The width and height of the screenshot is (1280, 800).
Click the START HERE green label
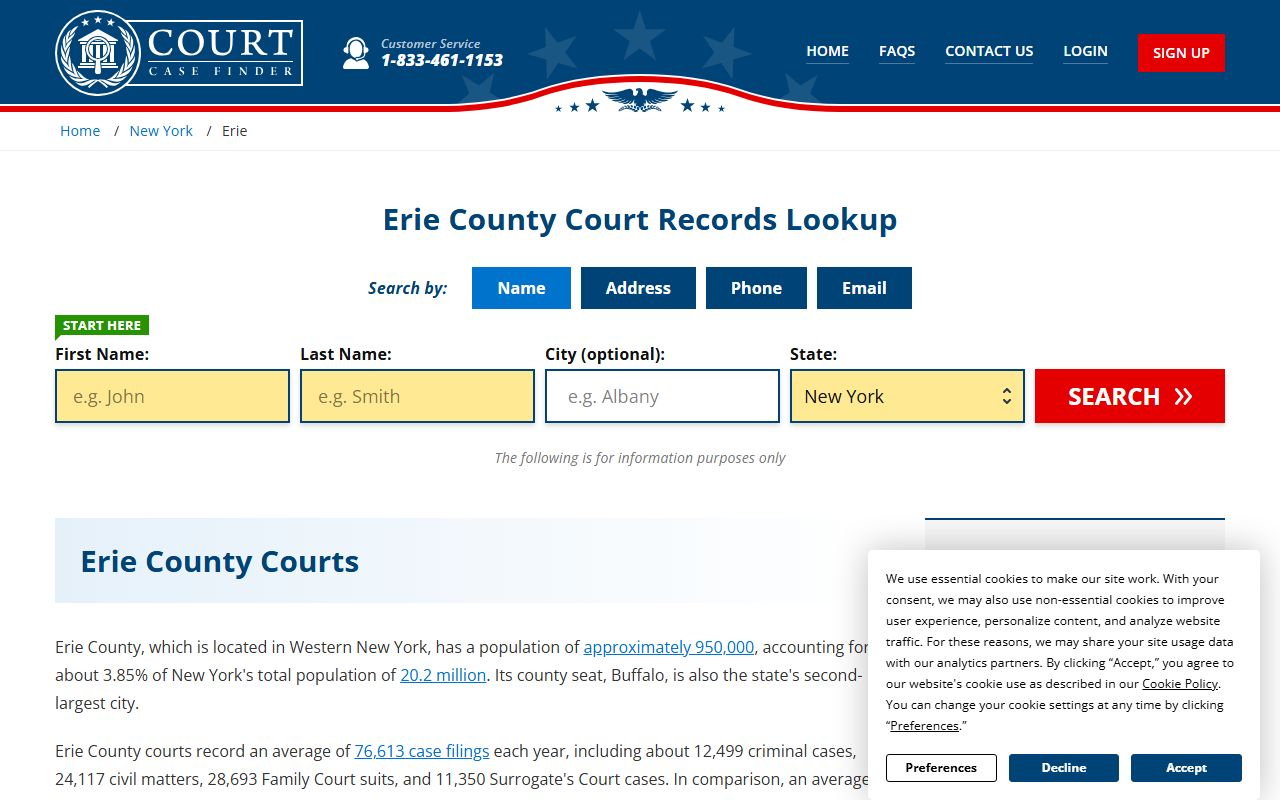point(102,325)
